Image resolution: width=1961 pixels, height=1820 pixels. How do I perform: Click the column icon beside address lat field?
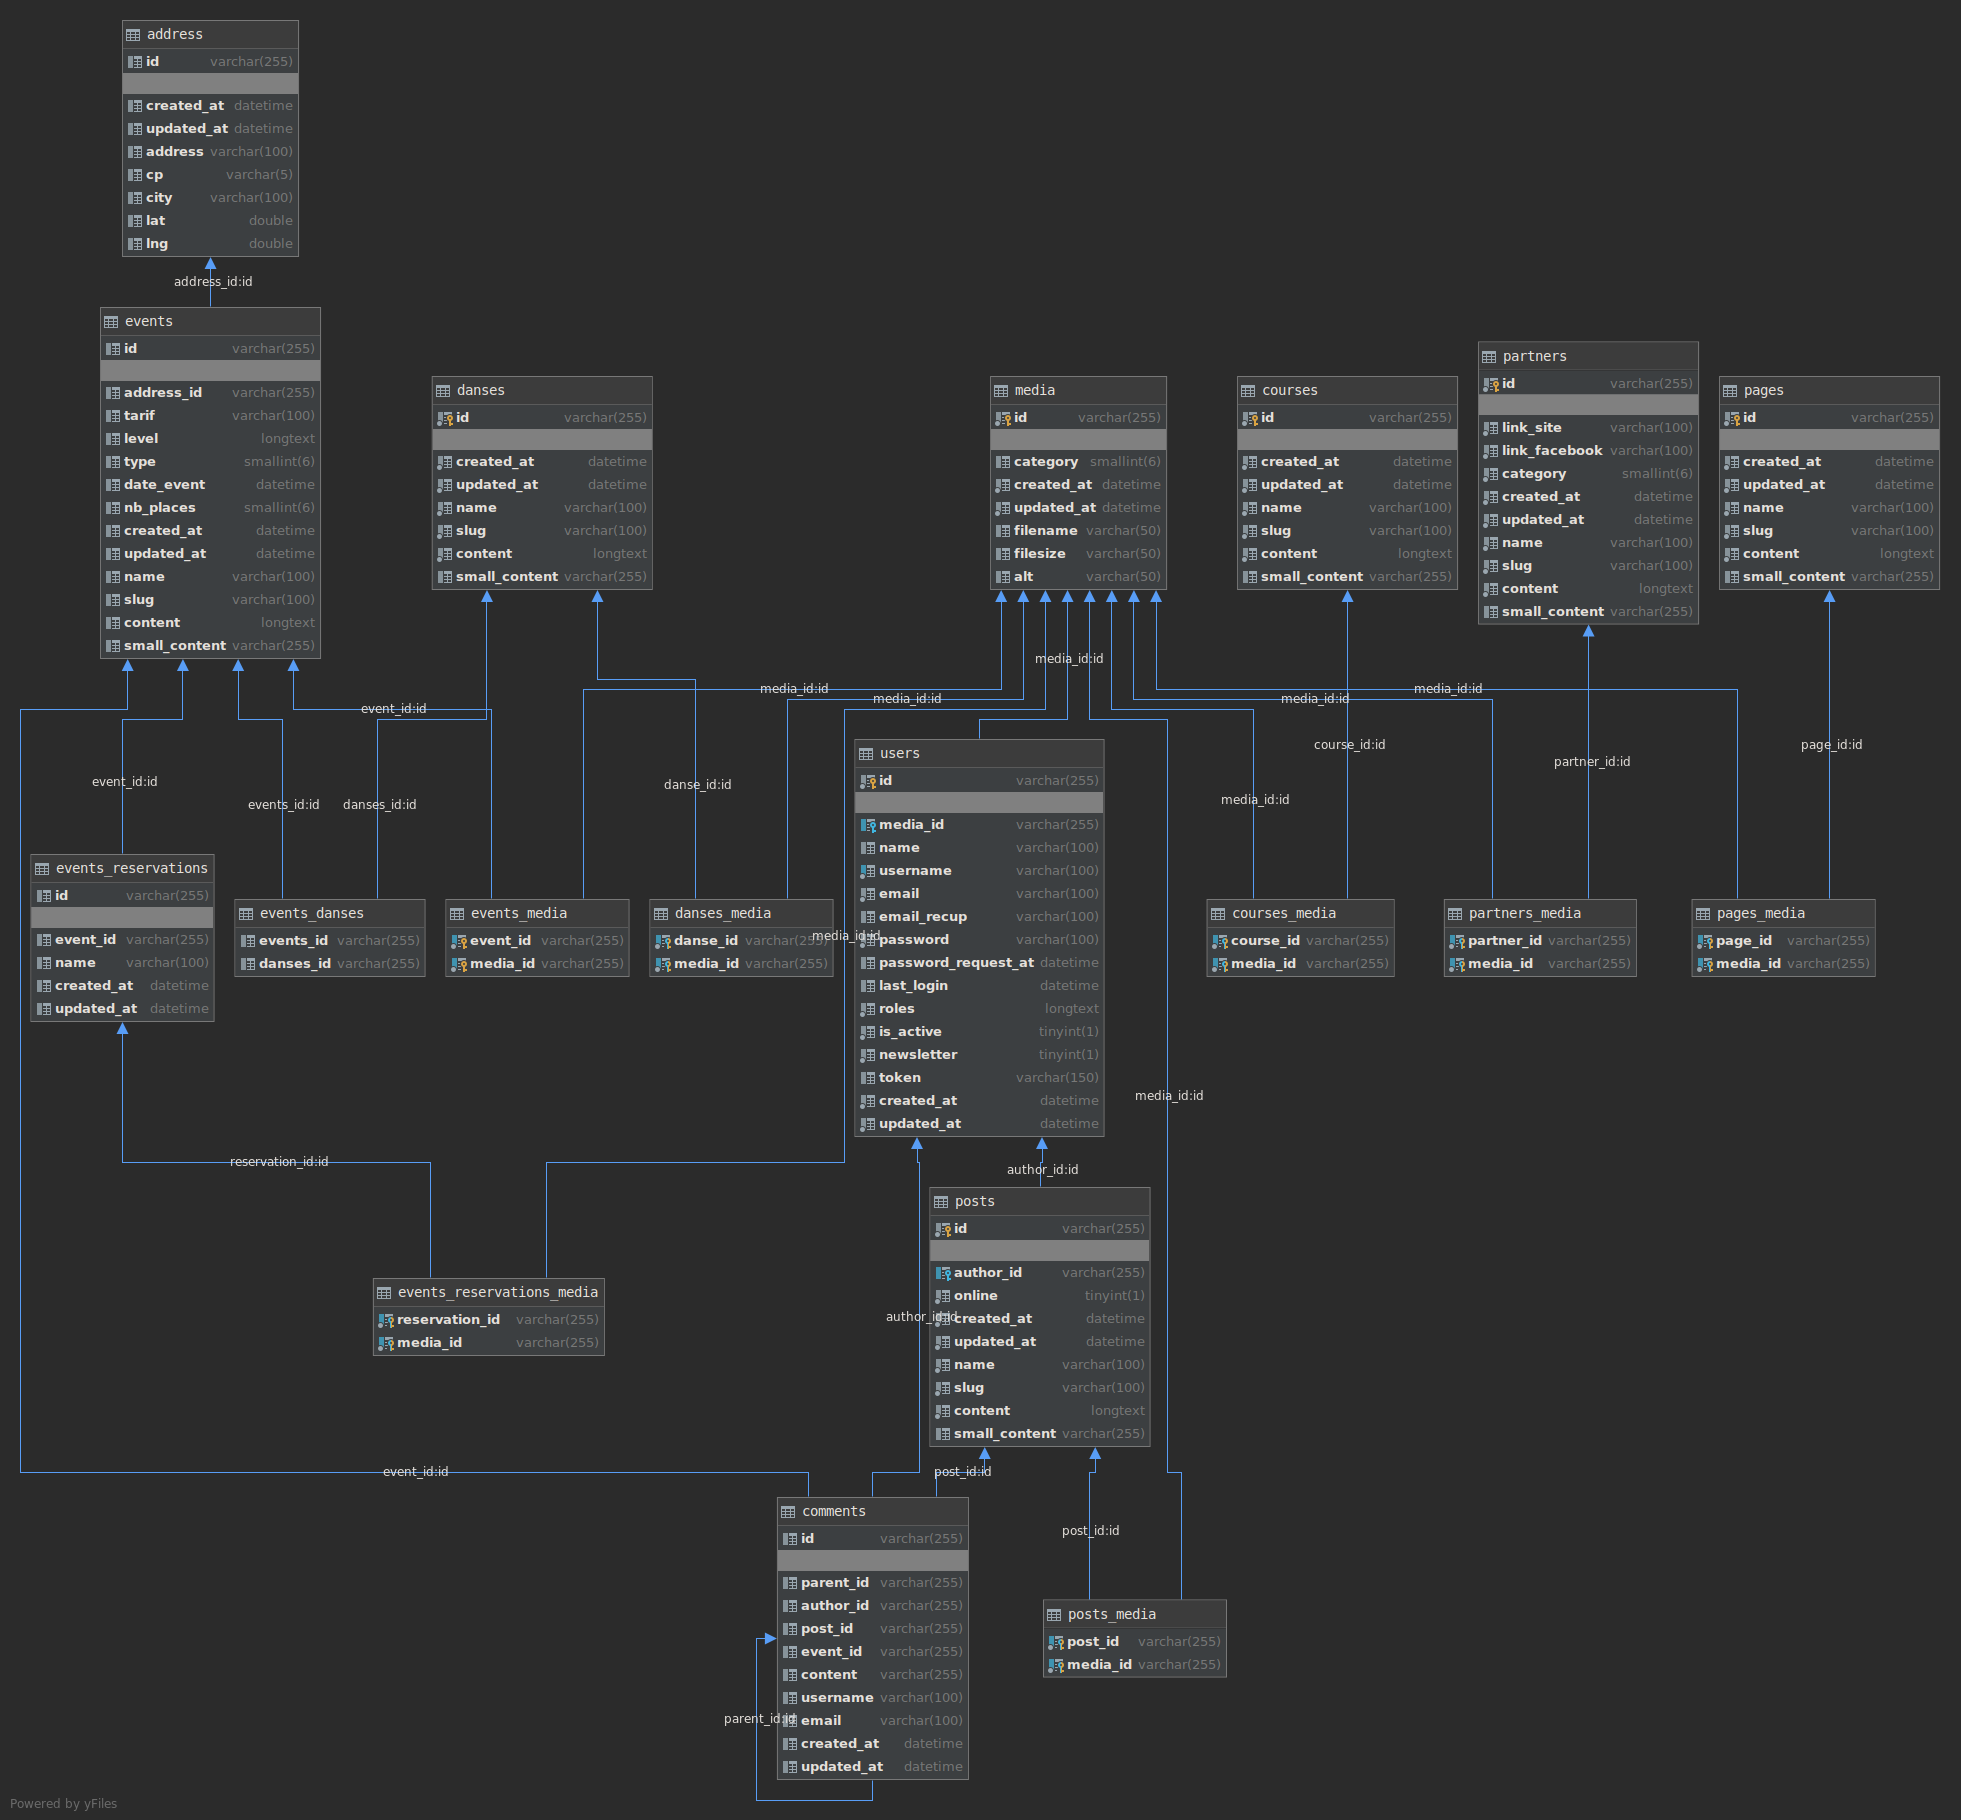coord(136,220)
